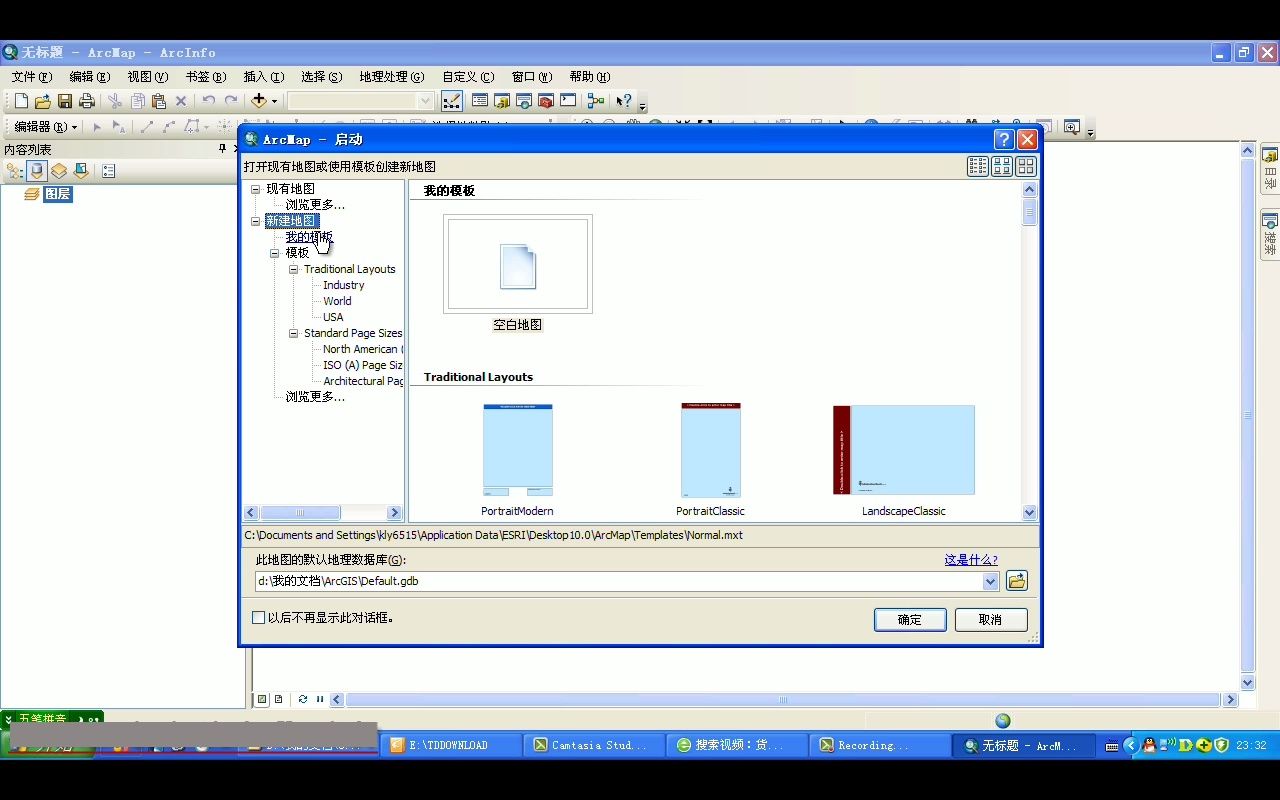Switch dialog to medium icons view

click(1002, 167)
